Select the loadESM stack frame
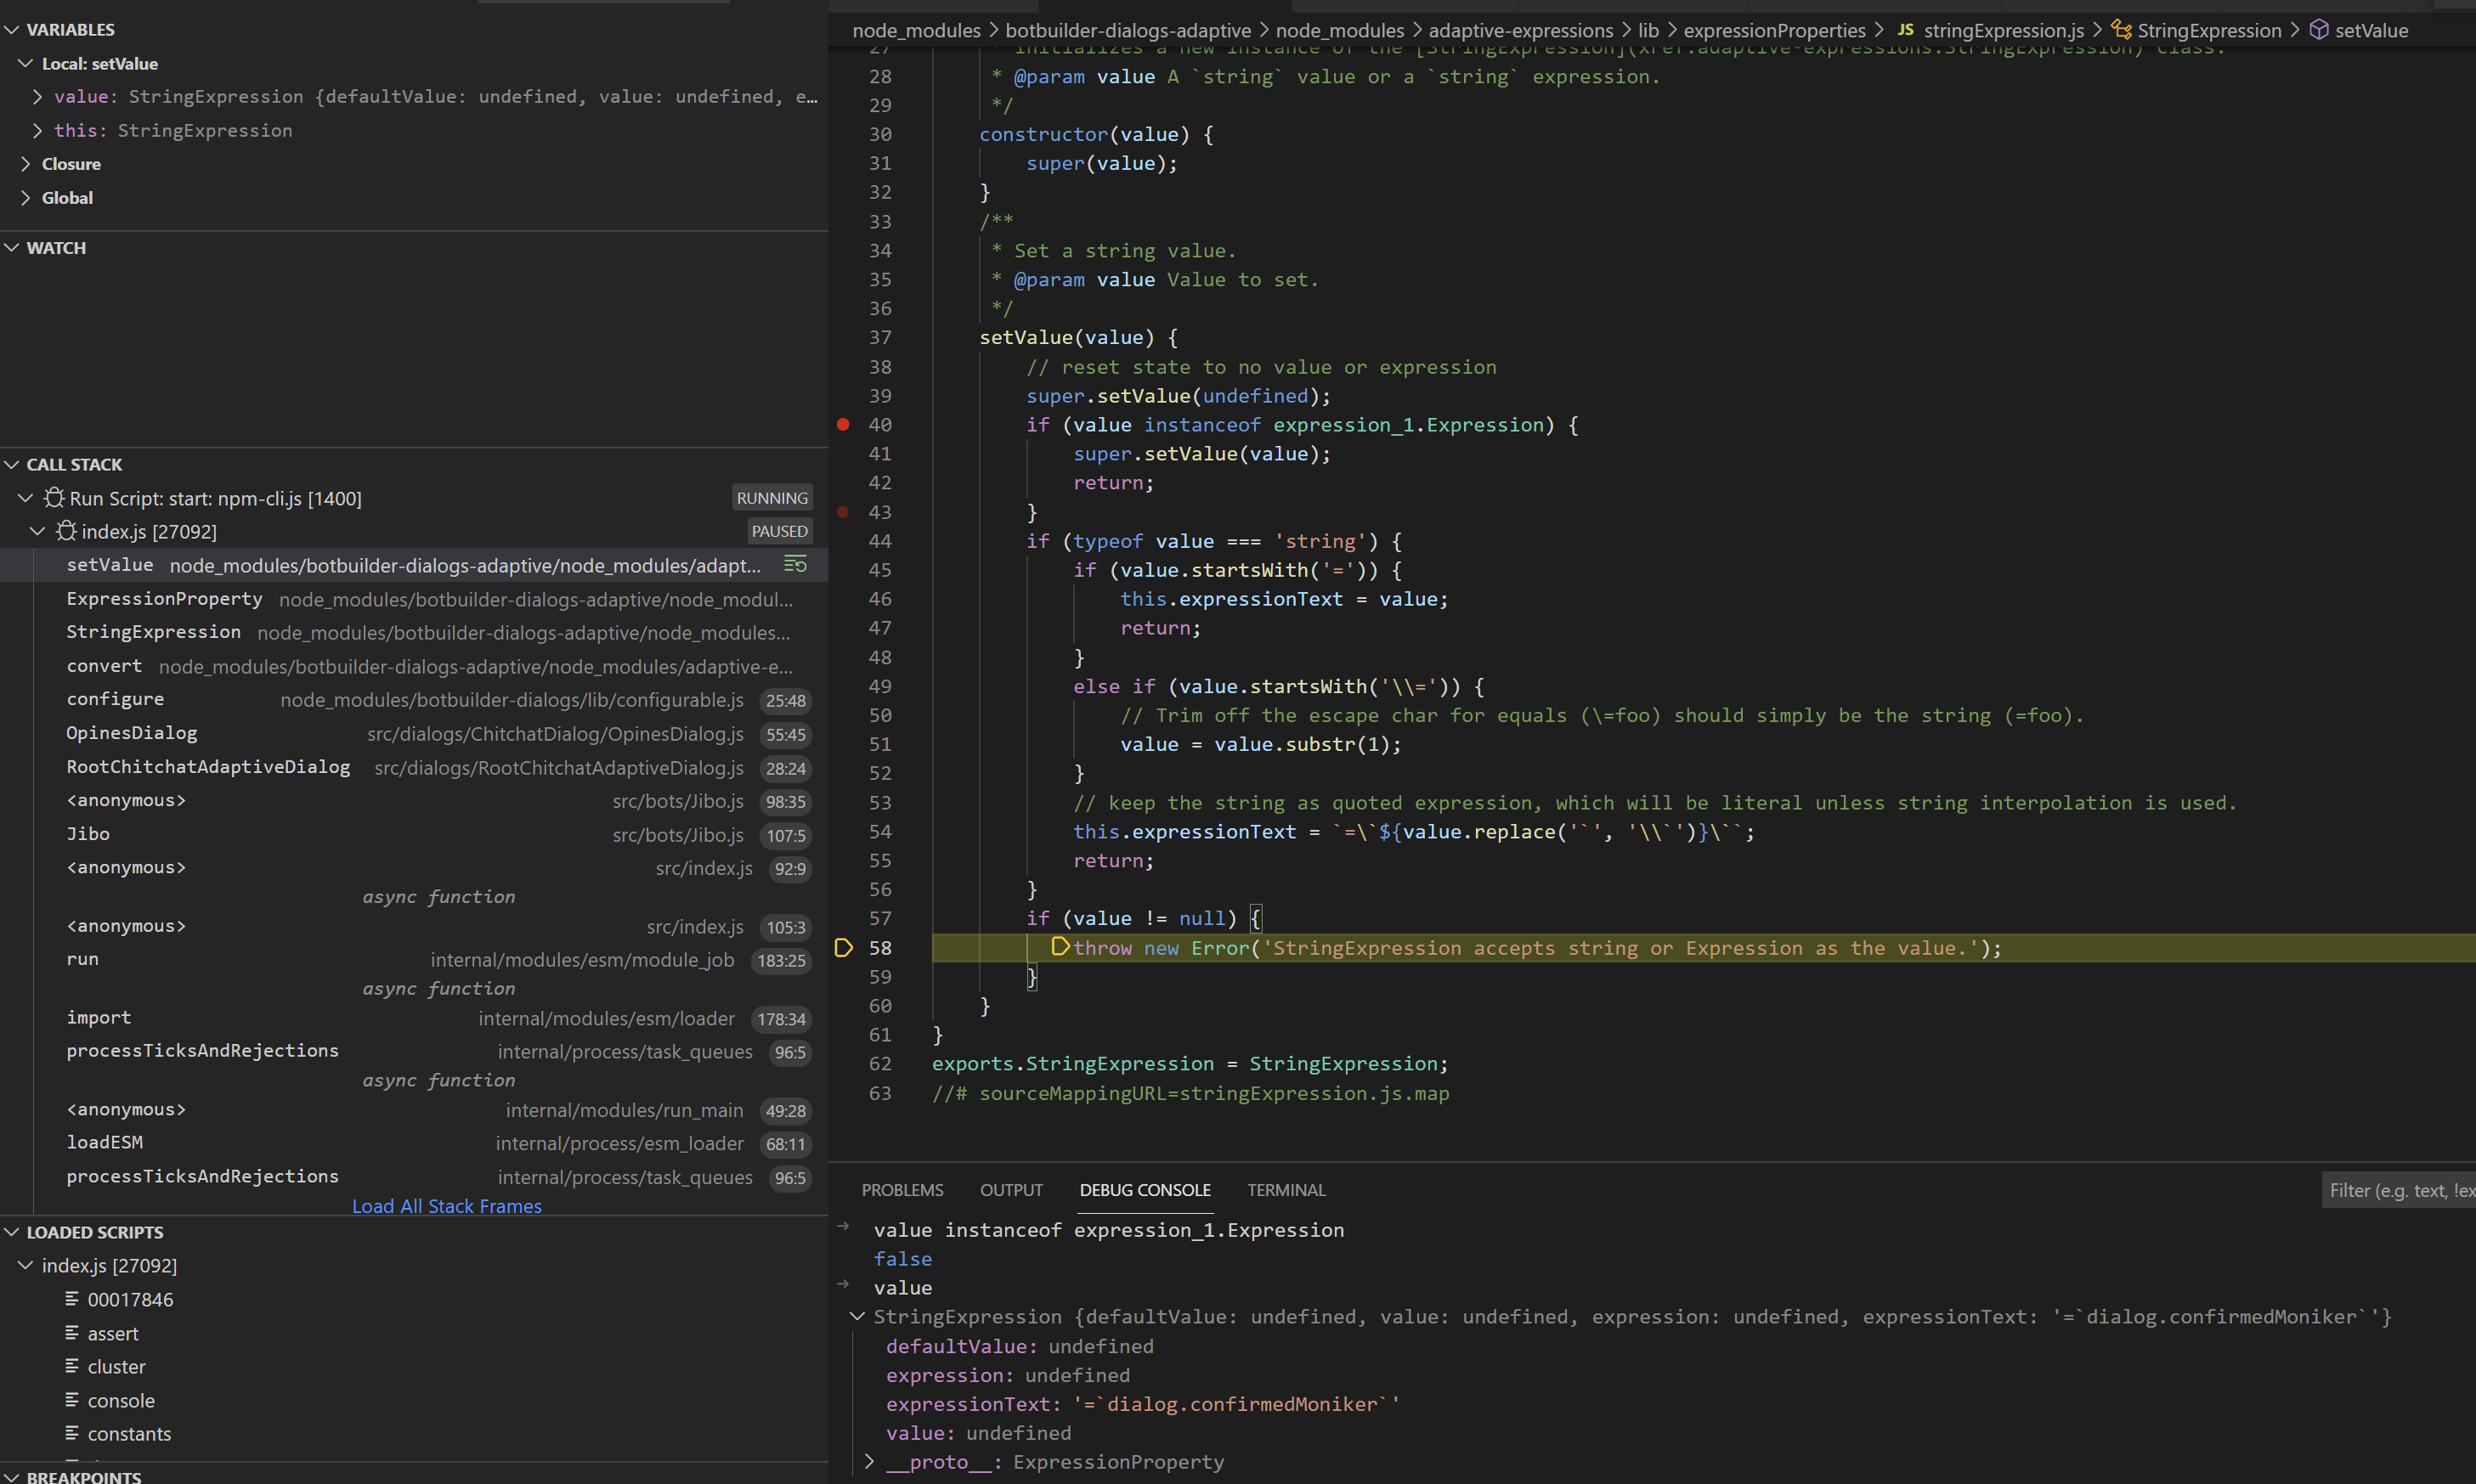 pos(414,1143)
